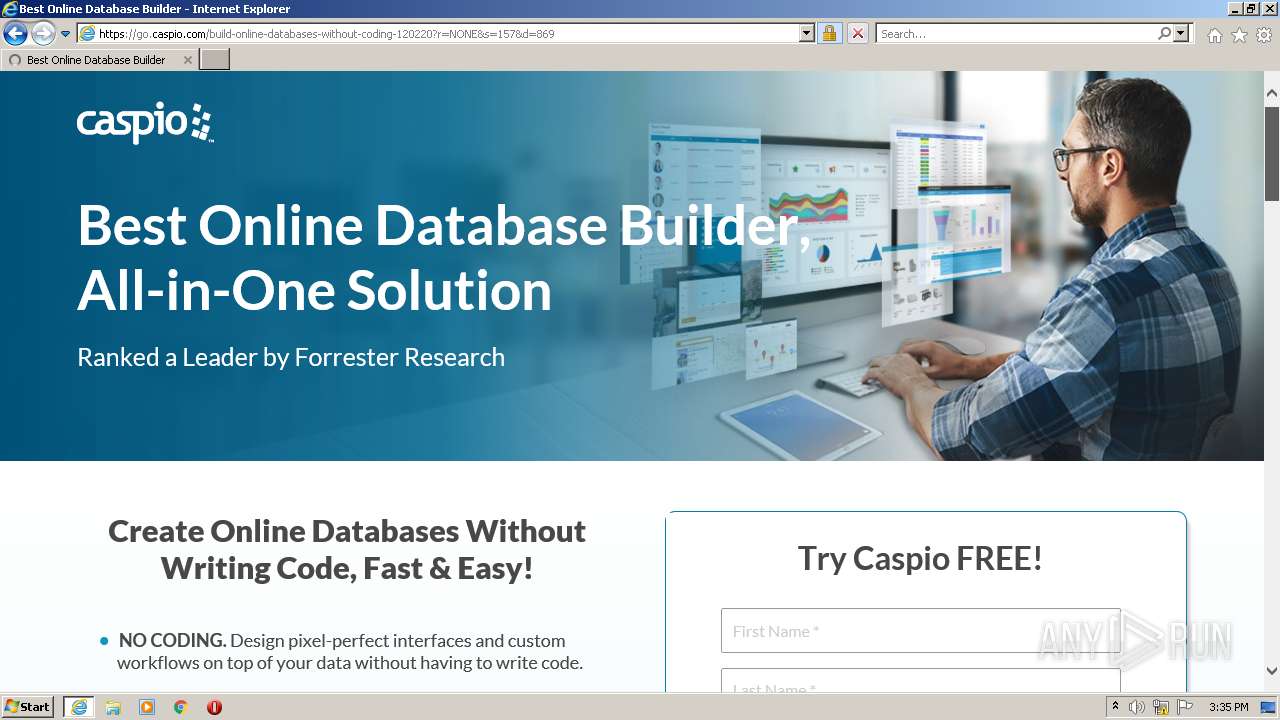Open the media player taskbar icon
The width and height of the screenshot is (1280, 720).
pyautogui.click(x=147, y=707)
